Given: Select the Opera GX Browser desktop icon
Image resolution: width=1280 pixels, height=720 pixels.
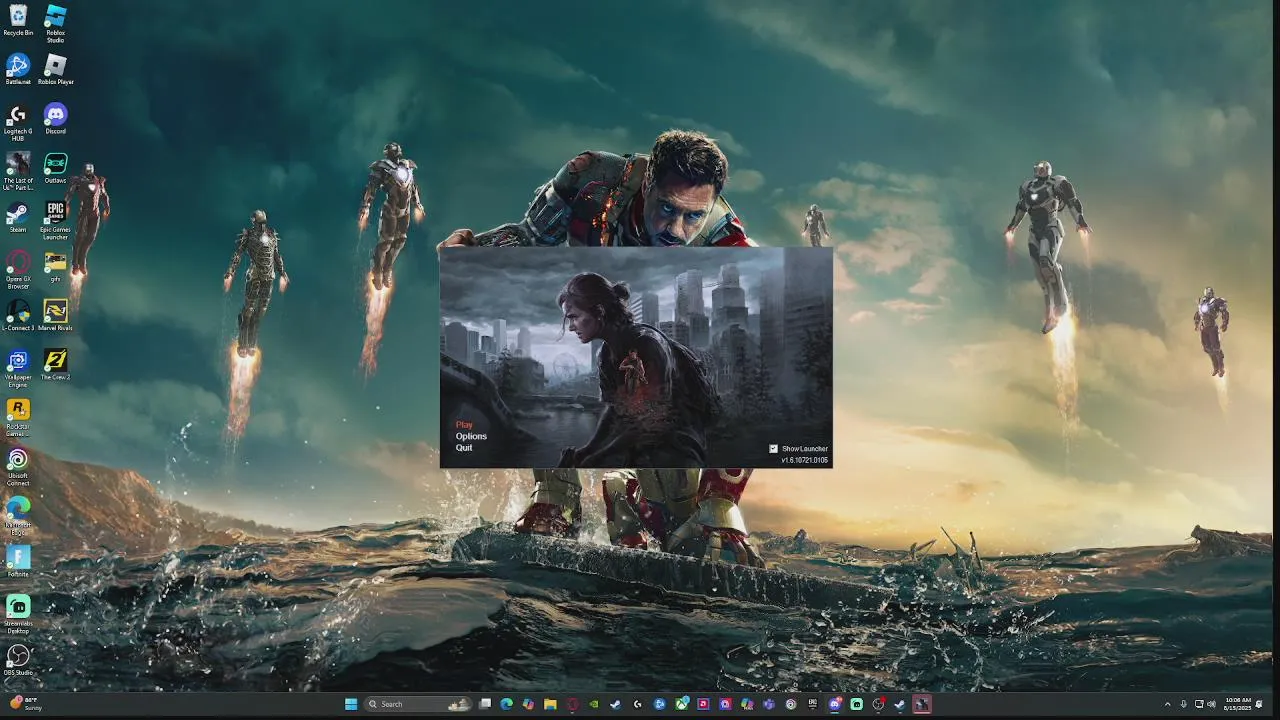Looking at the screenshot, I should pyautogui.click(x=18, y=269).
